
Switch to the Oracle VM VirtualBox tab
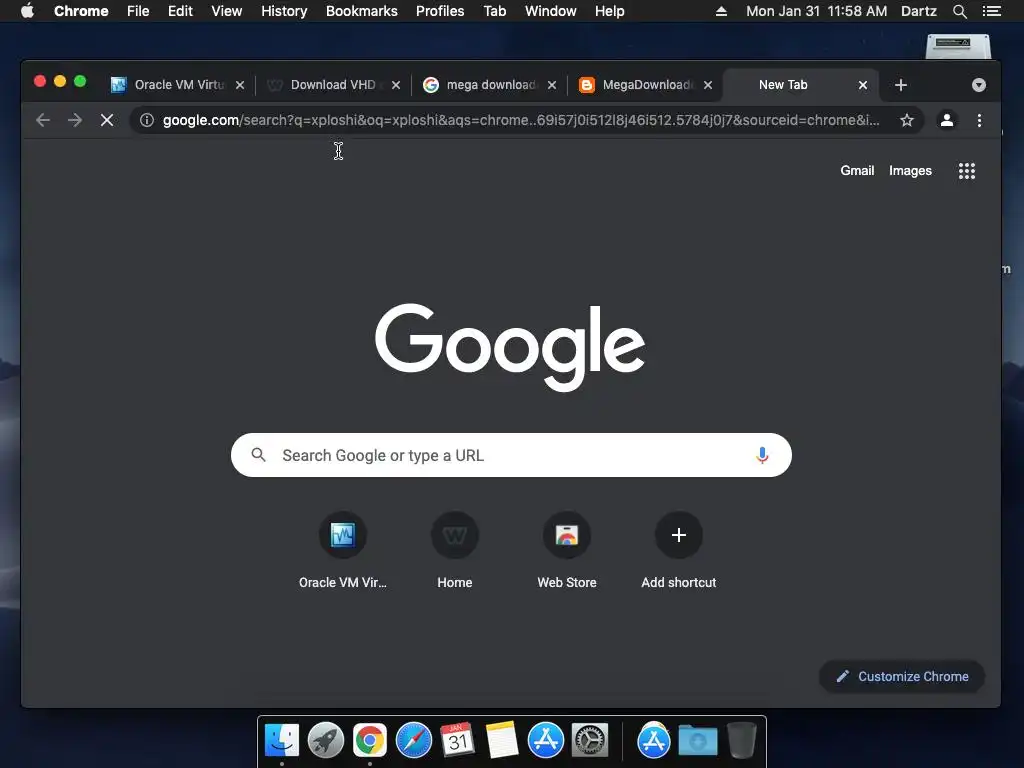point(176,85)
